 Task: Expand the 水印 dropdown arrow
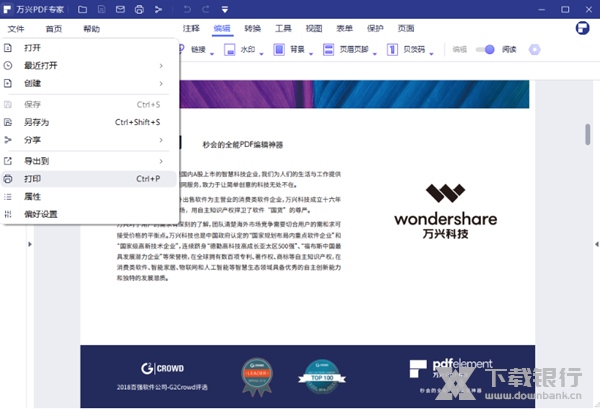click(x=261, y=54)
